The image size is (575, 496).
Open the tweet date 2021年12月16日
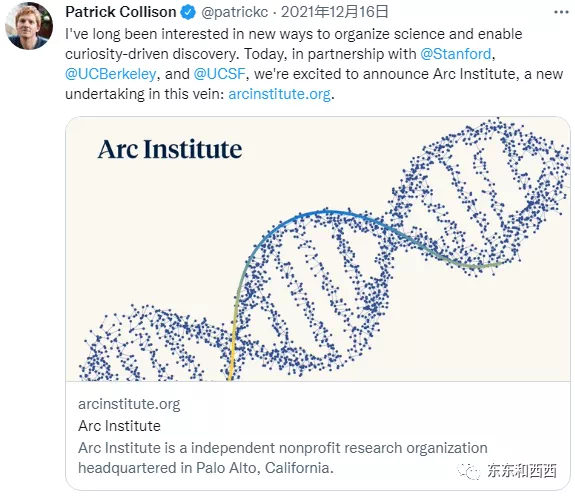[334, 12]
